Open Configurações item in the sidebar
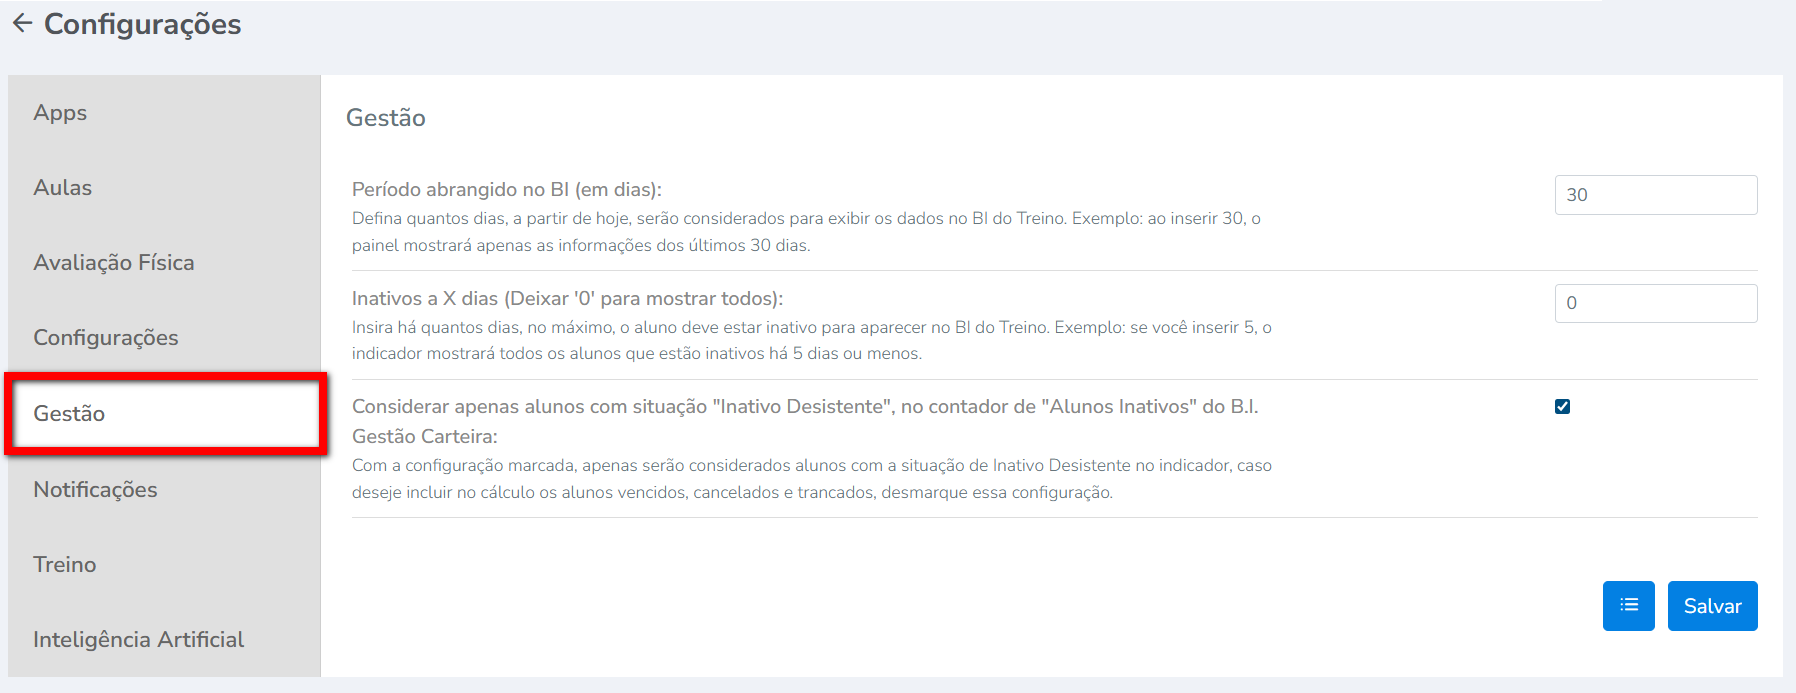 (106, 338)
